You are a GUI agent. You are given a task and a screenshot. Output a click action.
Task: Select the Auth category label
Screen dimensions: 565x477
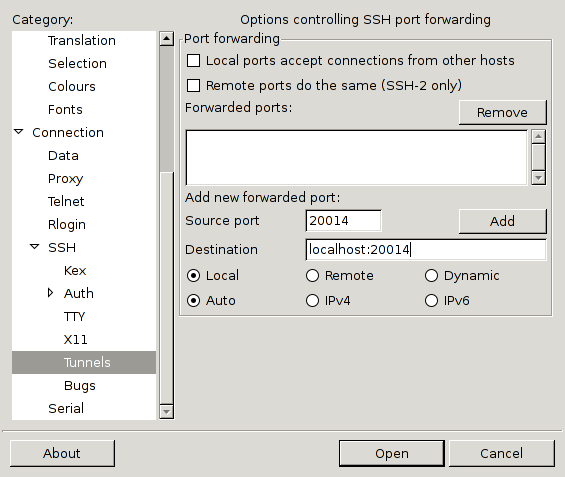tap(79, 293)
